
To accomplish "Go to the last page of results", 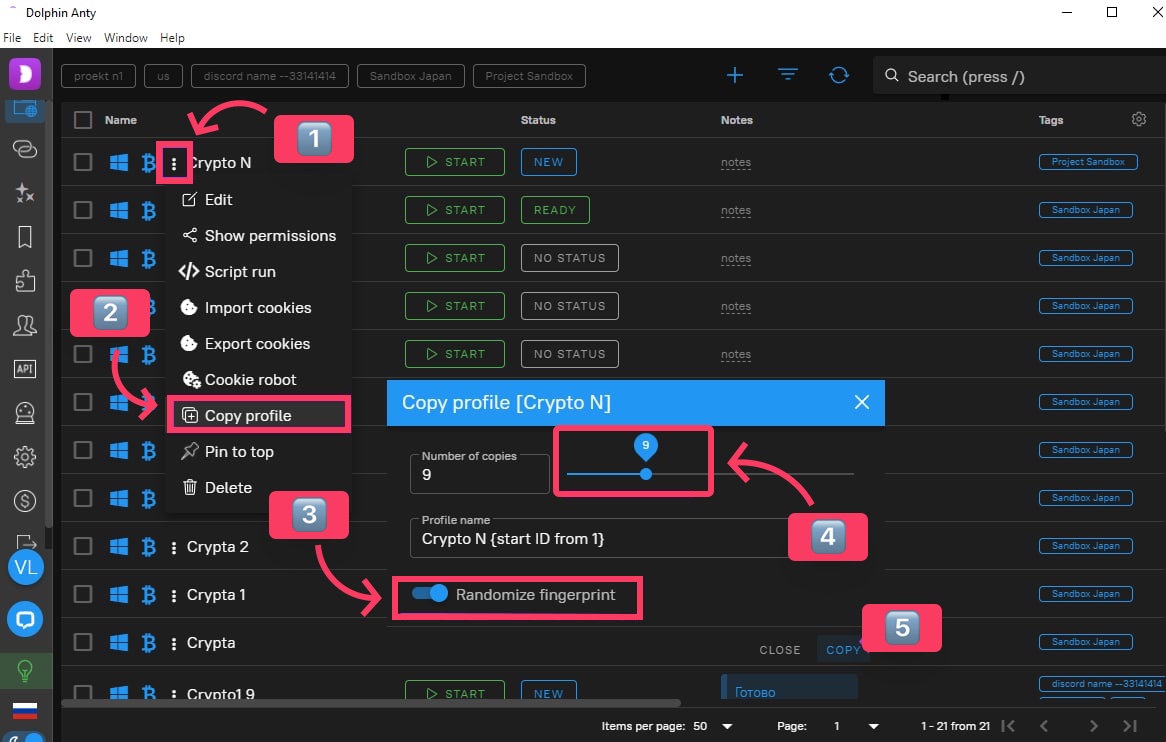I will pyautogui.click(x=1130, y=726).
